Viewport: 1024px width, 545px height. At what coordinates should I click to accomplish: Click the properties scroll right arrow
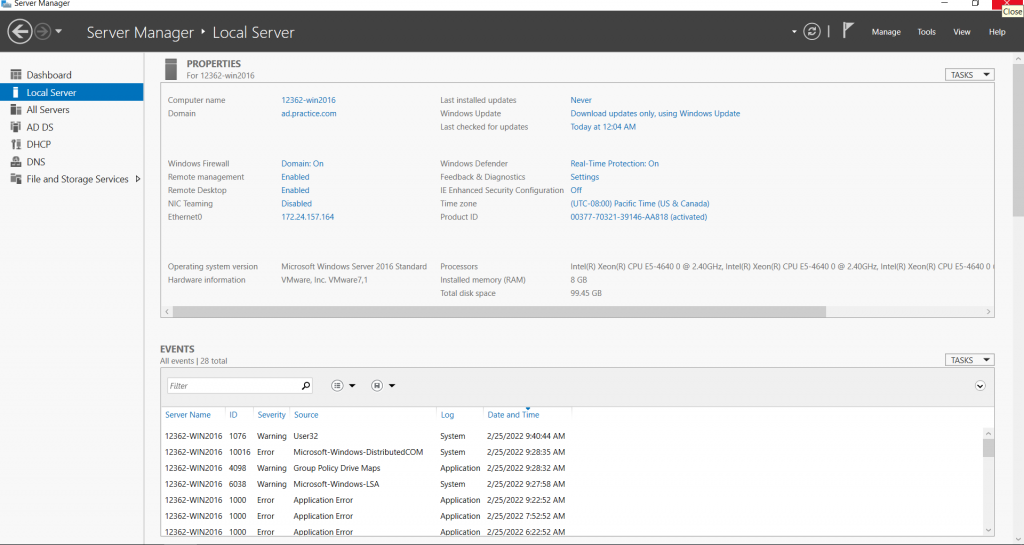pos(988,312)
